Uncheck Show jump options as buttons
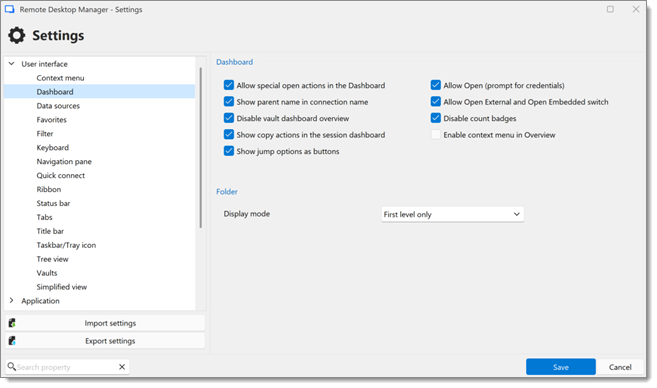The height and width of the screenshot is (388, 657). 229,151
